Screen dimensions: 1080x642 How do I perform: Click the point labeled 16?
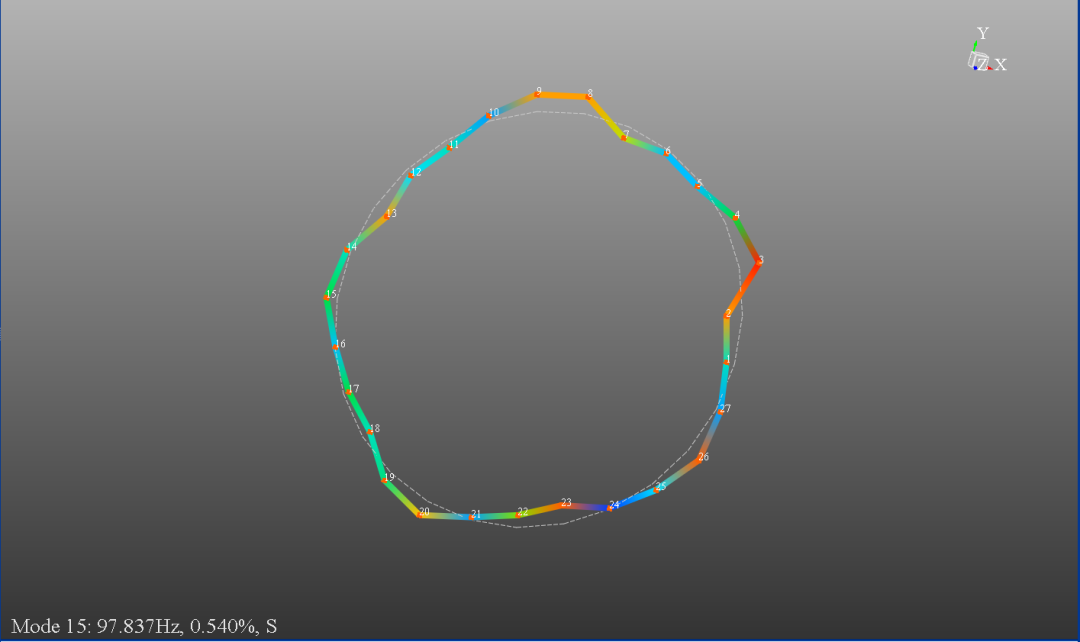[x=336, y=346]
